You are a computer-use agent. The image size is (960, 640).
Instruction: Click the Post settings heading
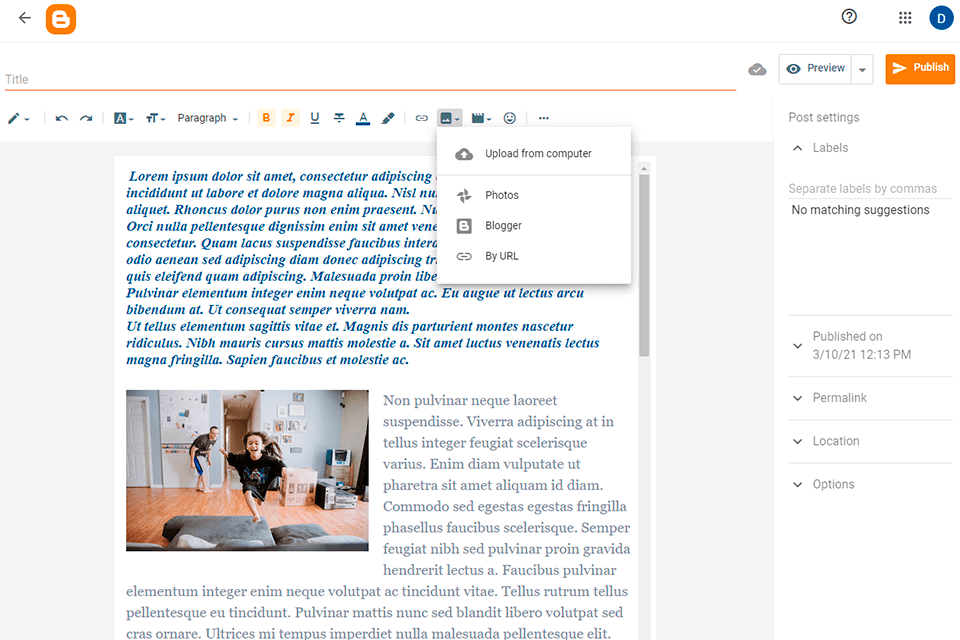[823, 118]
